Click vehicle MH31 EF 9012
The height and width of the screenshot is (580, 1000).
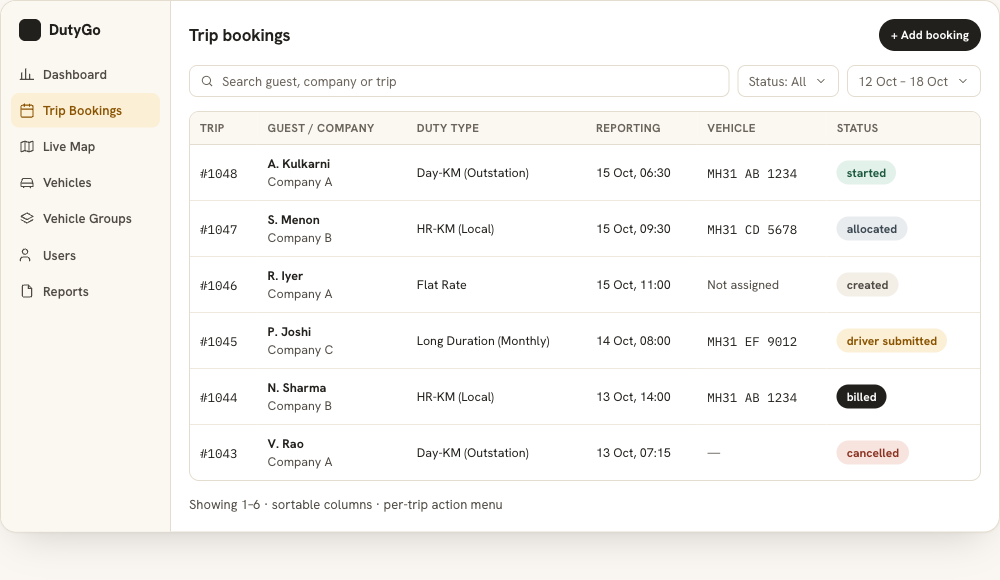point(752,342)
